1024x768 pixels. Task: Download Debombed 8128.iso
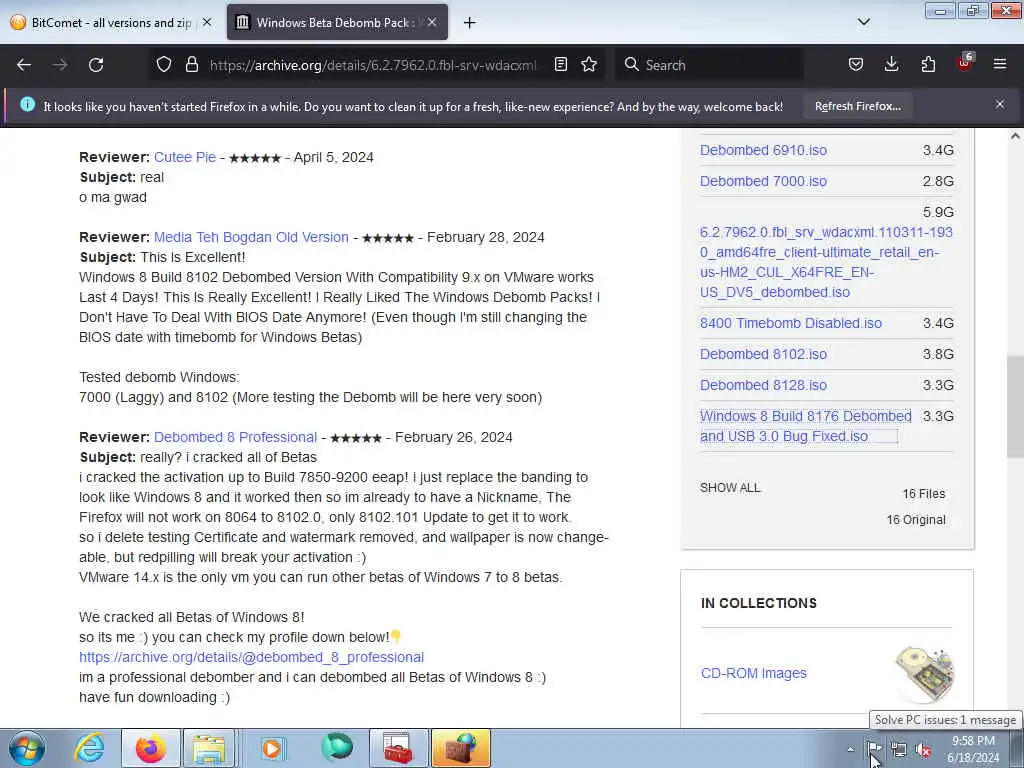tap(763, 385)
